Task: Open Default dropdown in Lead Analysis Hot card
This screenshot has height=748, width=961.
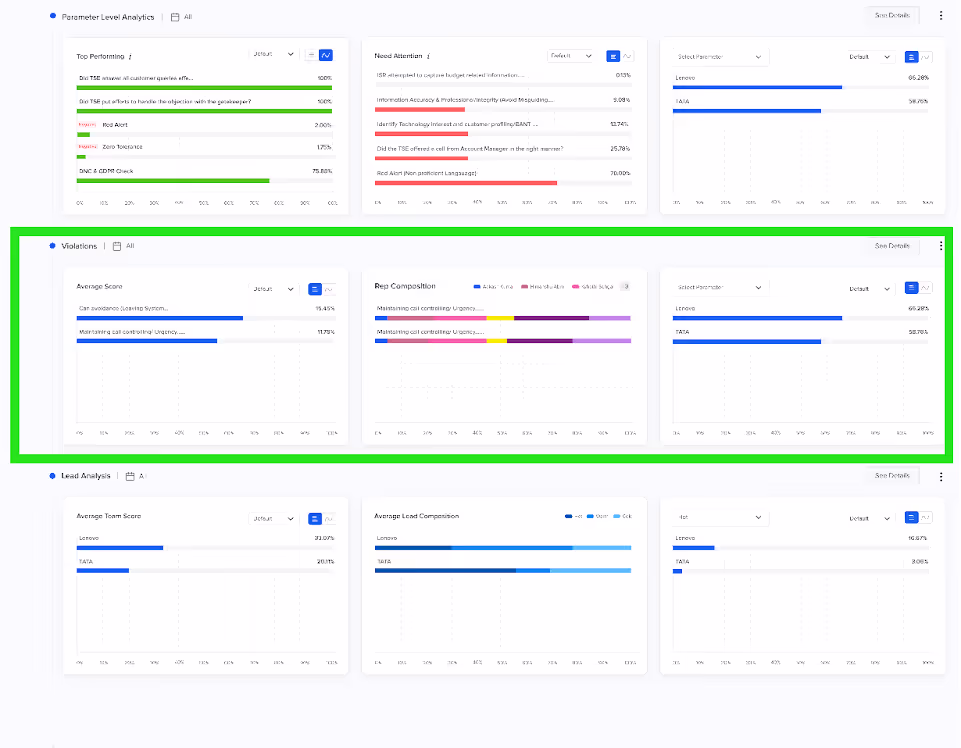Action: tap(870, 519)
